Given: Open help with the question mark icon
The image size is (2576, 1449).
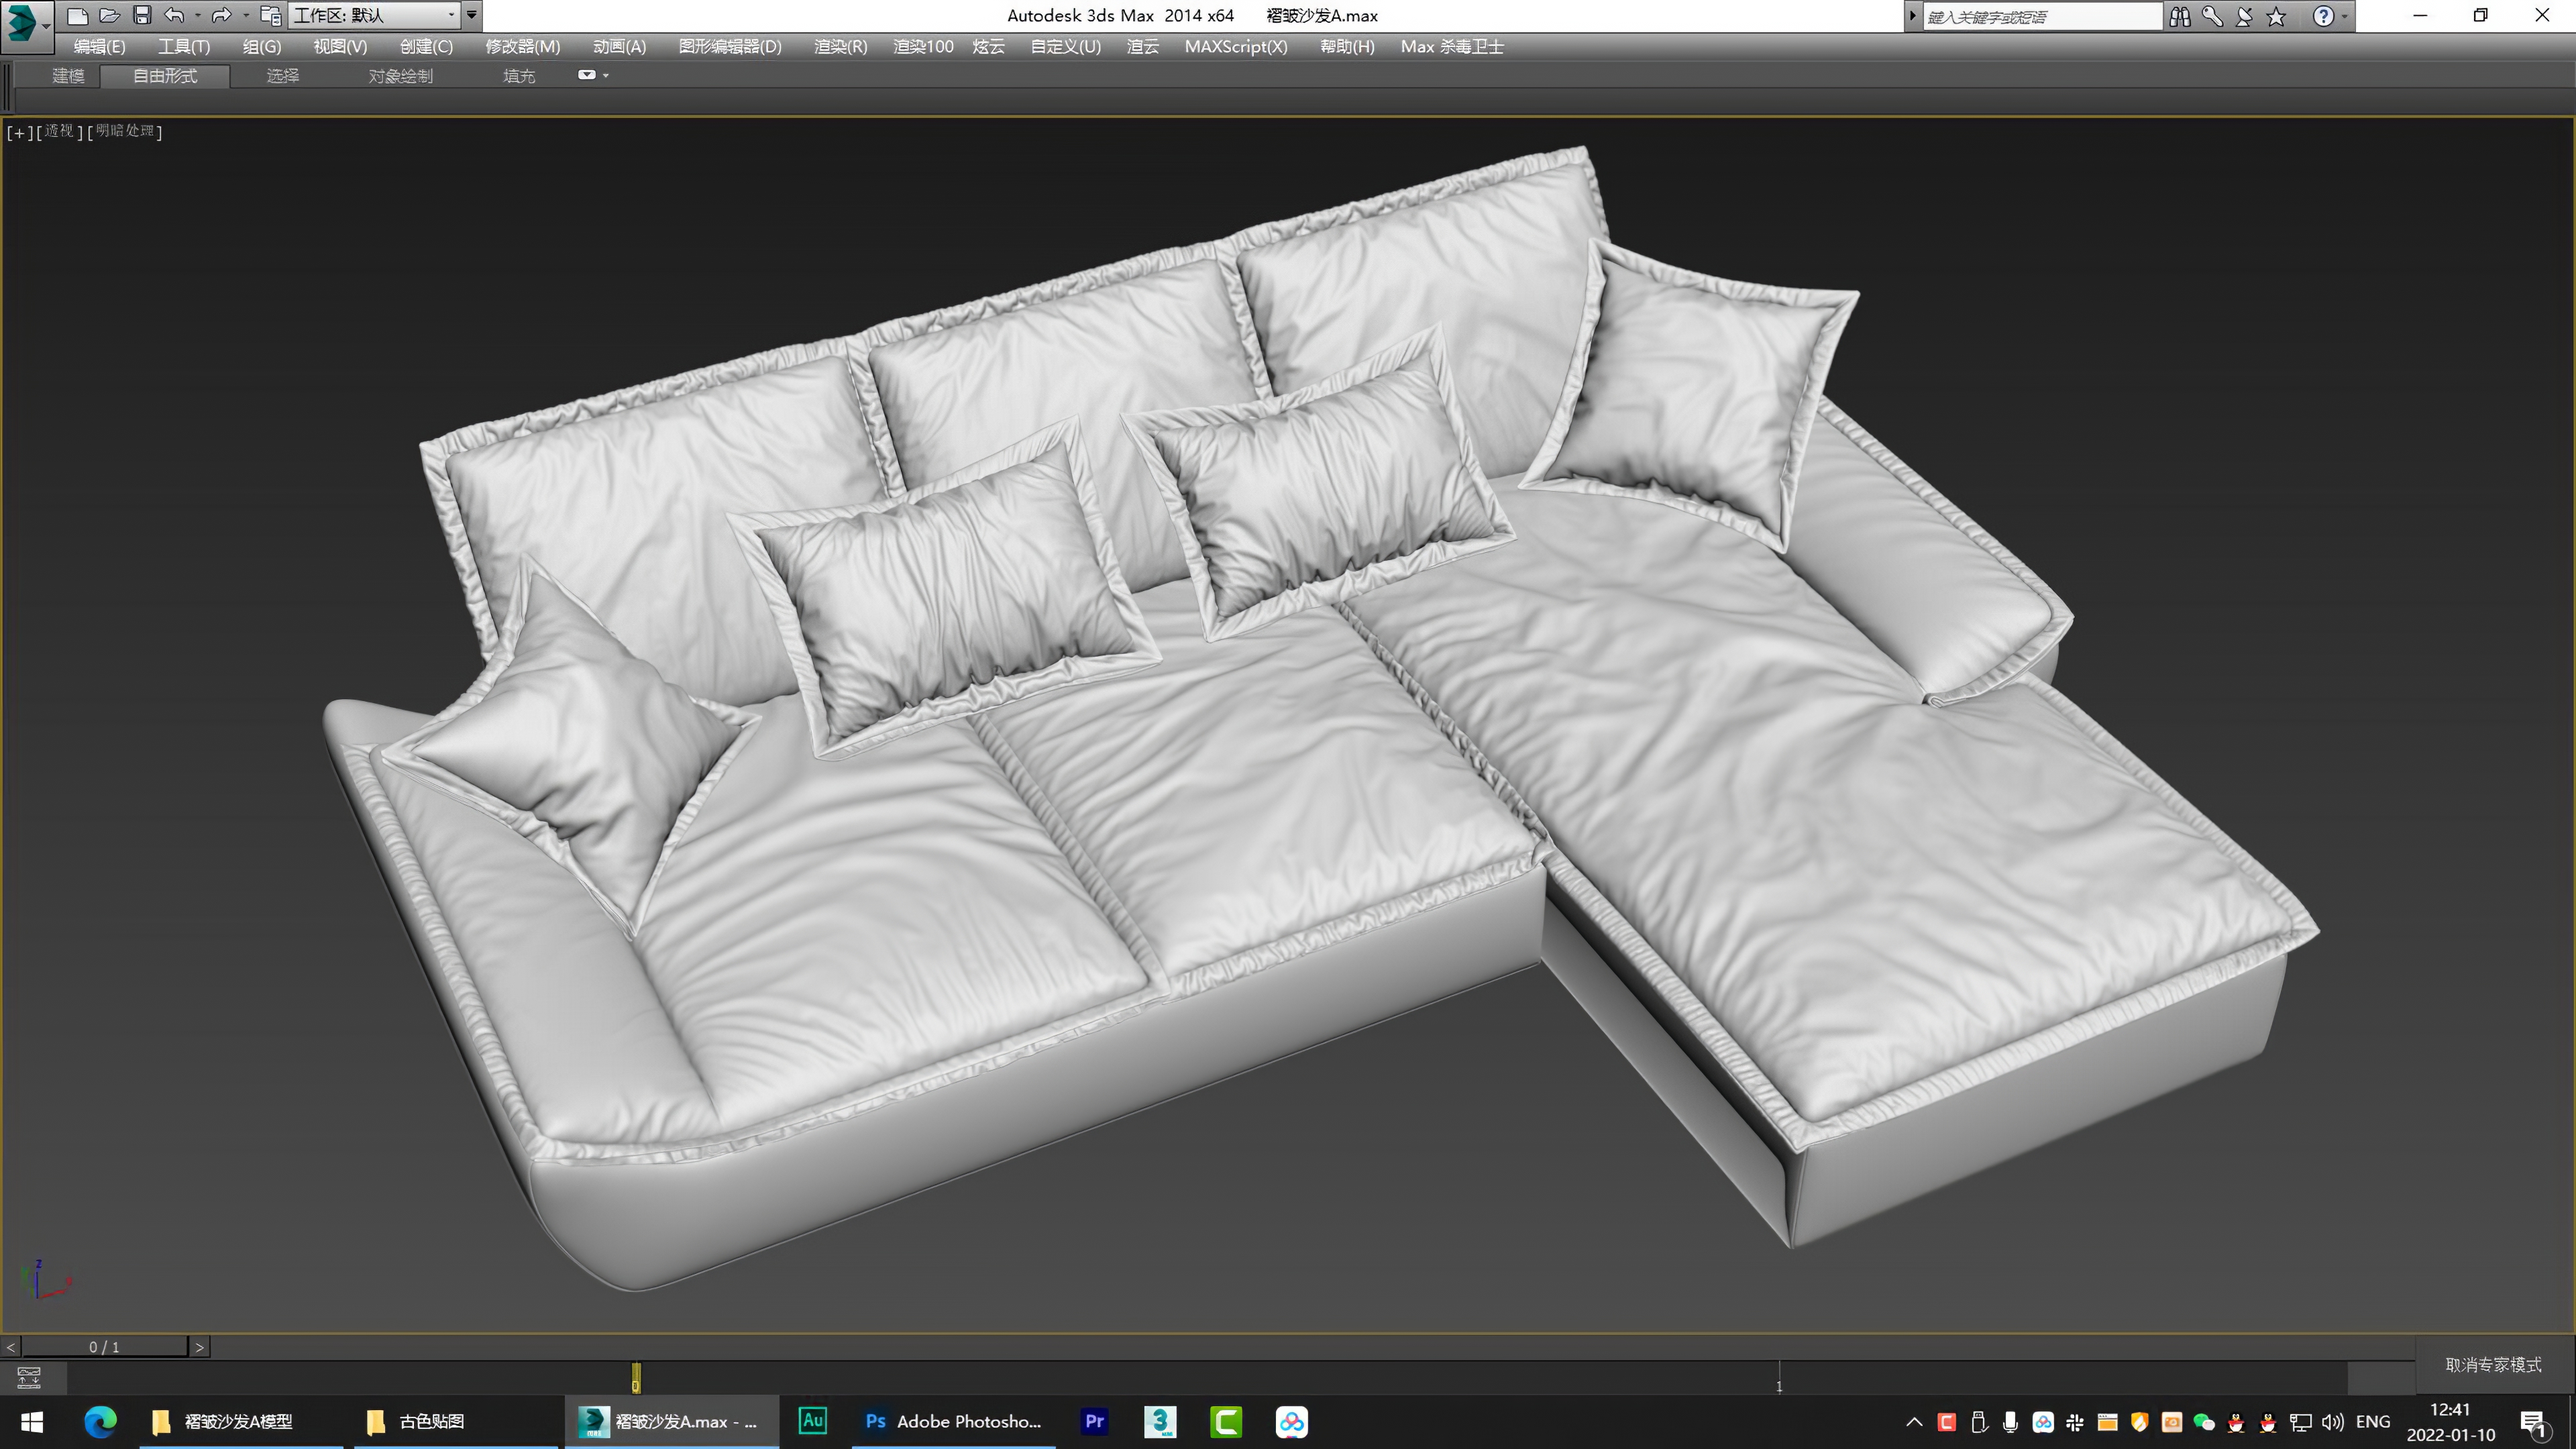Looking at the screenshot, I should (2324, 16).
